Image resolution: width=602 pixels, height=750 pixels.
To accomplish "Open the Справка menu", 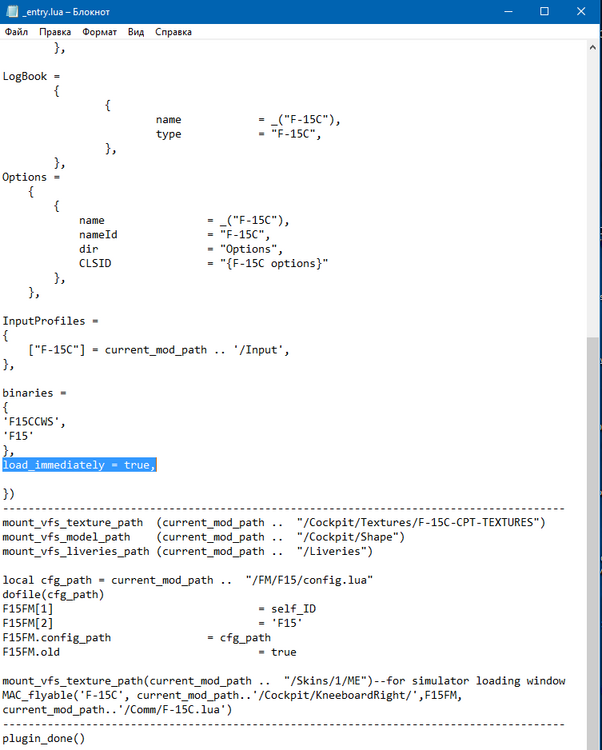I will (173, 32).
